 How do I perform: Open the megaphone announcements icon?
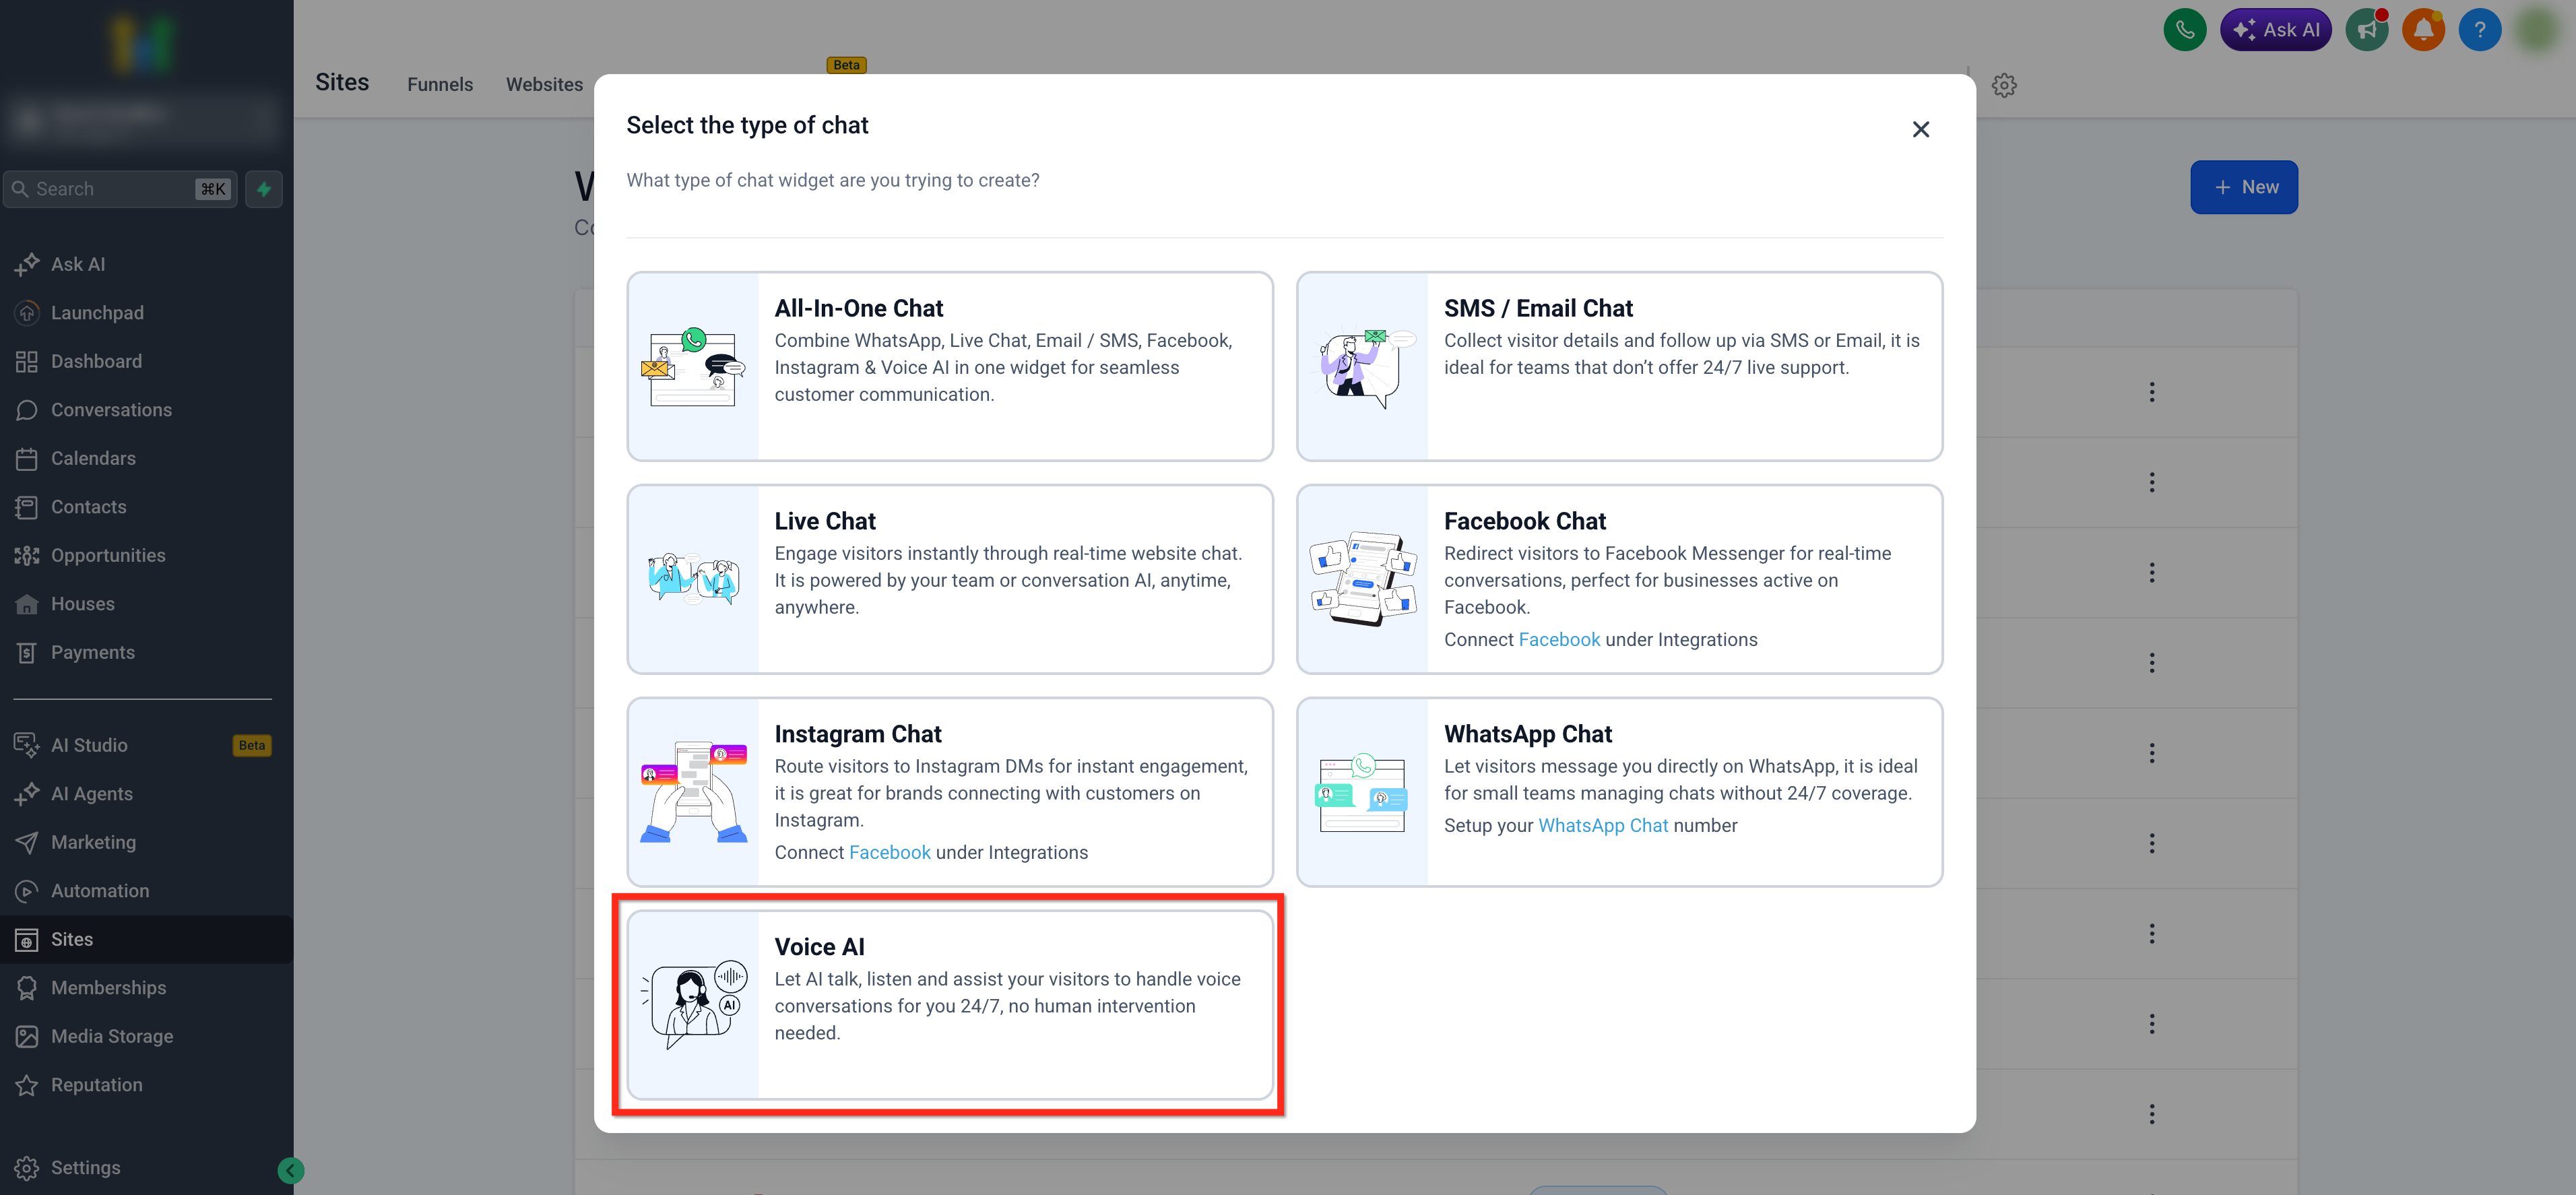click(x=2366, y=30)
